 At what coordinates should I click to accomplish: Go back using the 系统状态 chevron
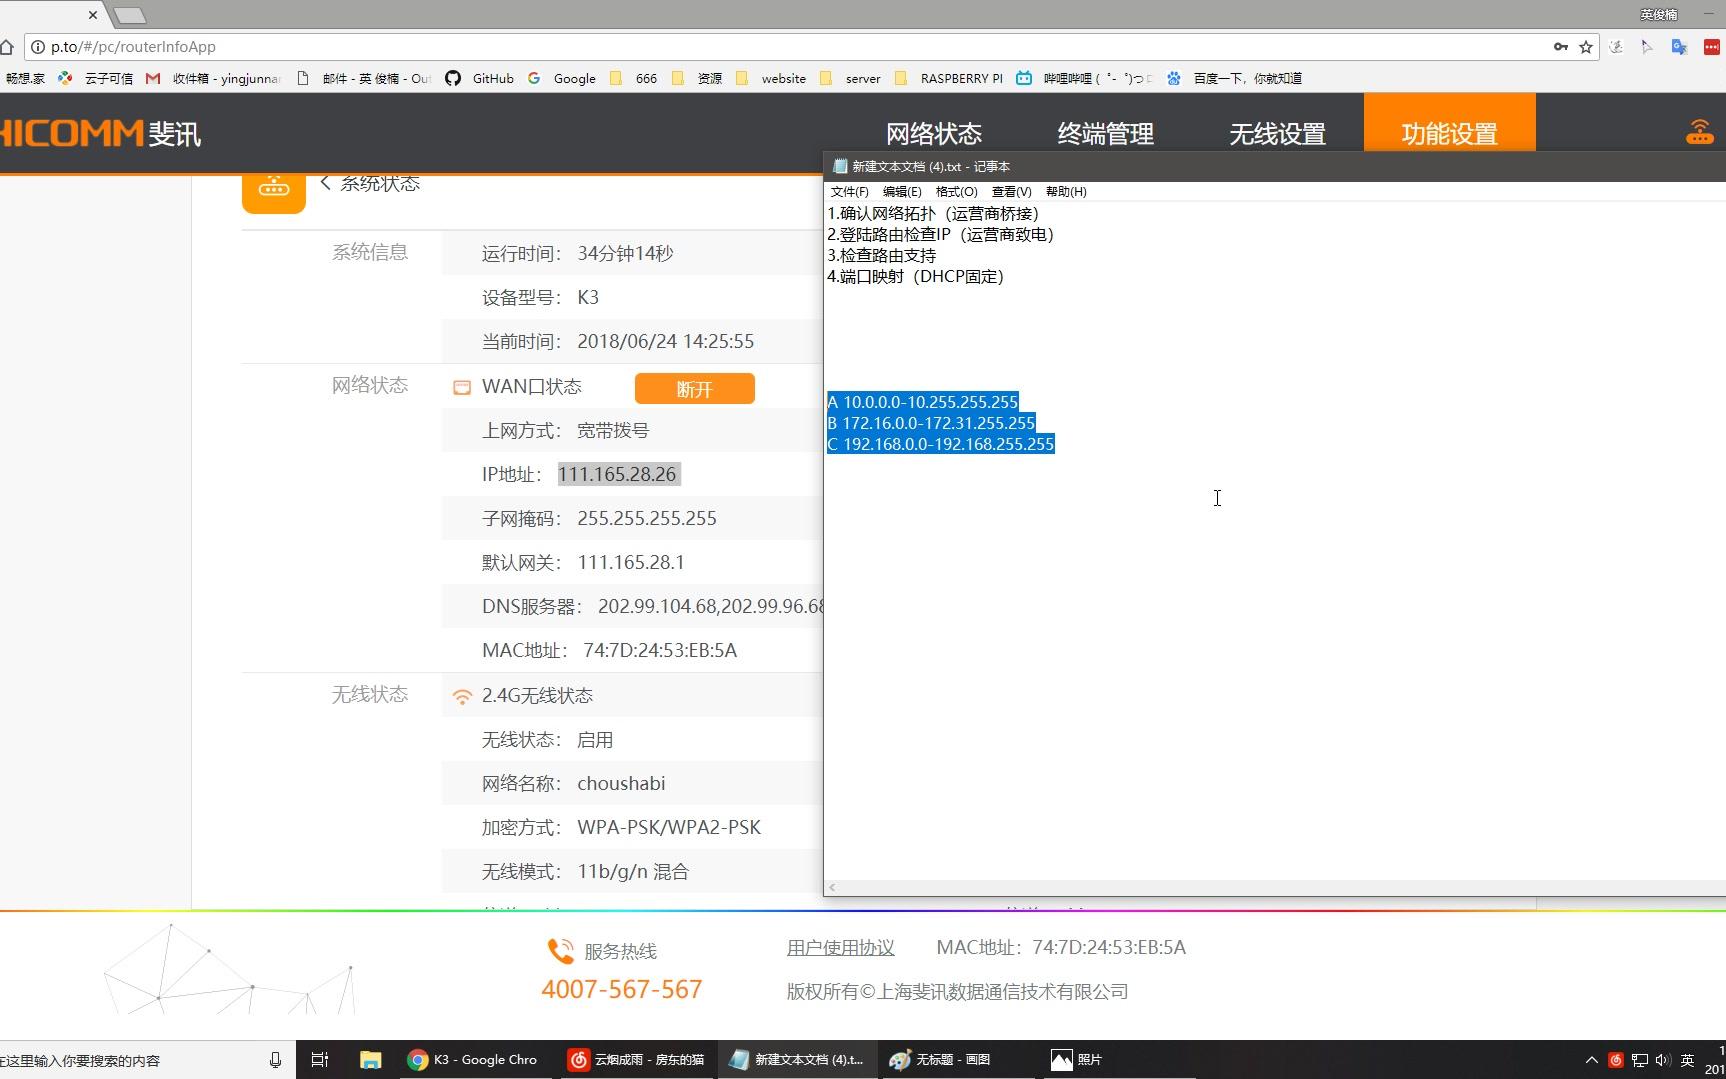pos(326,182)
